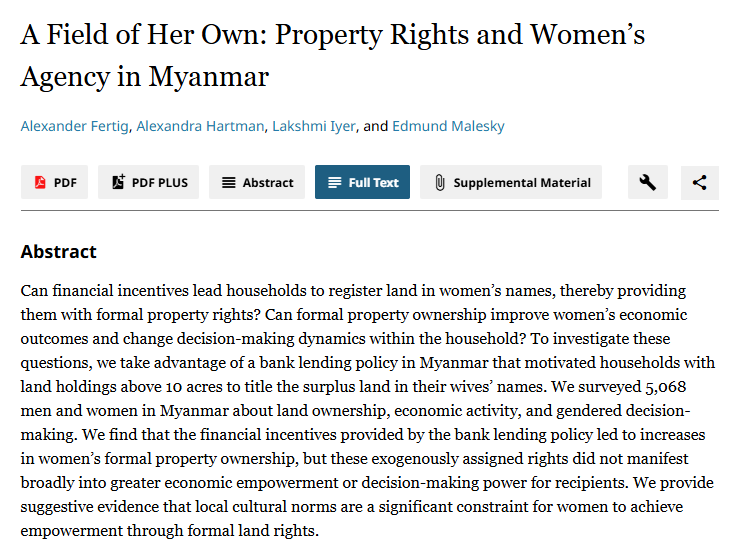Visit the Edmund Malesky author link
Screen dimensions: 733x551
pos(448,126)
